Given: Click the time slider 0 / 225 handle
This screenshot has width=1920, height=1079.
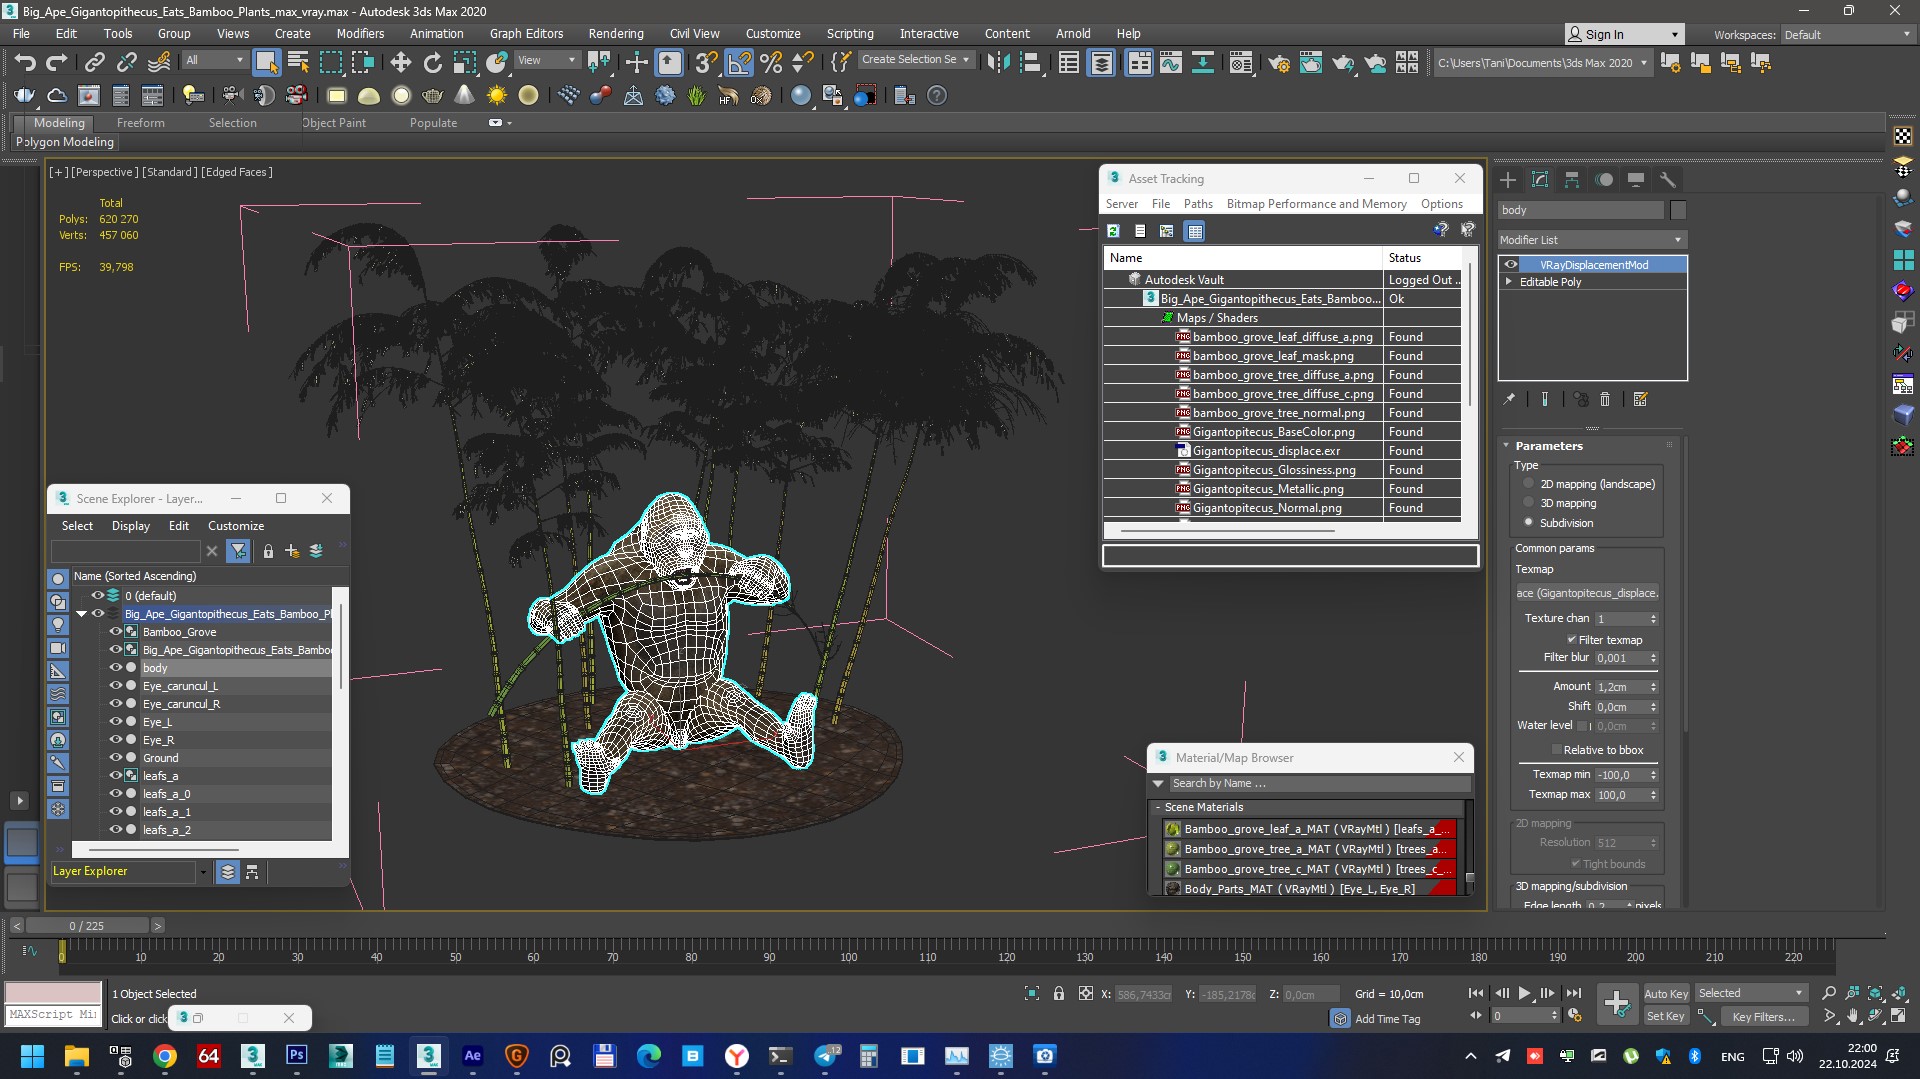Looking at the screenshot, I should point(87,925).
